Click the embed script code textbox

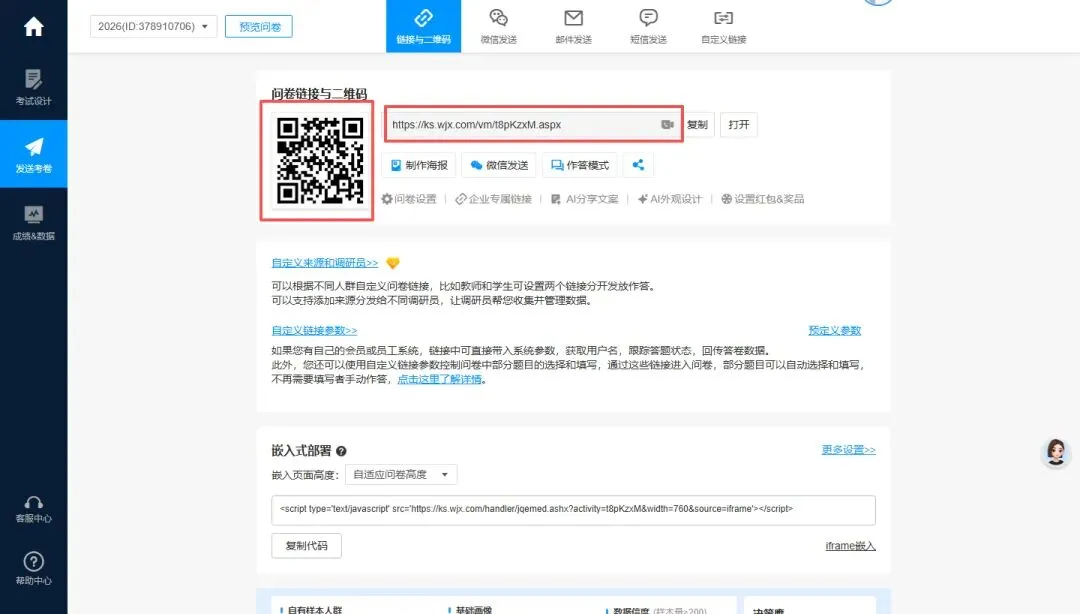[x=573, y=510]
